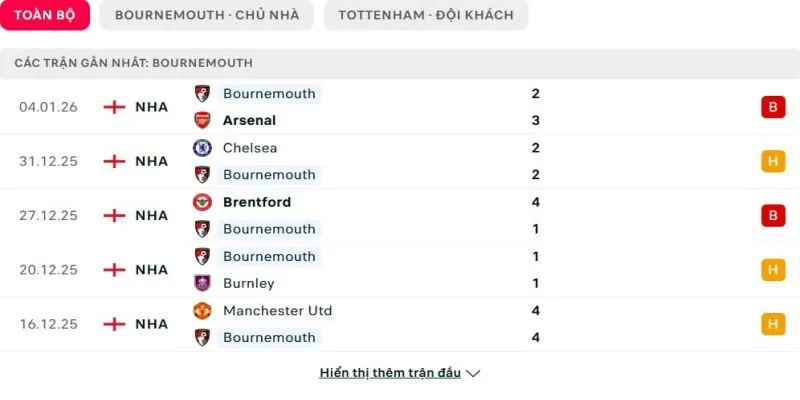Open the Manchester Utd team name link
The height and width of the screenshot is (400, 800).
tap(277, 311)
